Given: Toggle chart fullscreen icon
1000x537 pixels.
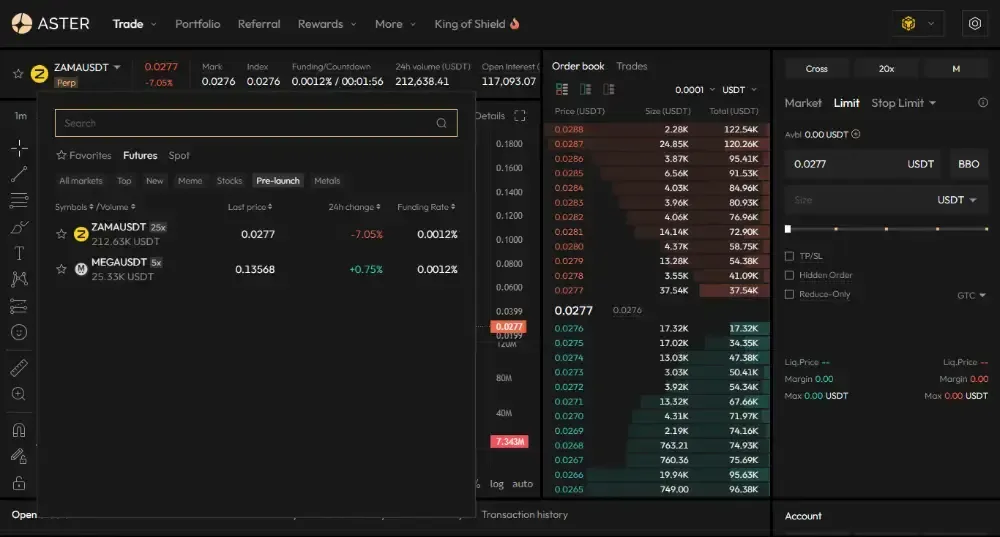Looking at the screenshot, I should click(x=520, y=115).
